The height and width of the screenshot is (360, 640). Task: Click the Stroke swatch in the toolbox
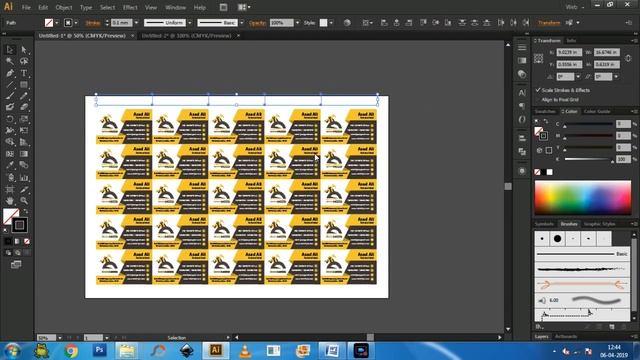19,225
